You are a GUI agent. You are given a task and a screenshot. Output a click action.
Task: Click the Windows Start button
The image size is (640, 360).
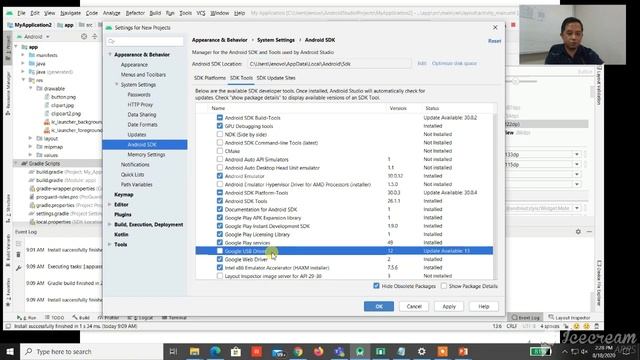[x=10, y=351]
